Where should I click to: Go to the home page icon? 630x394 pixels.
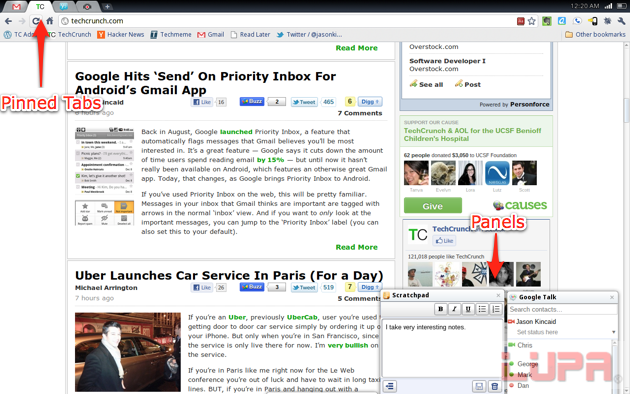pyautogui.click(x=50, y=21)
